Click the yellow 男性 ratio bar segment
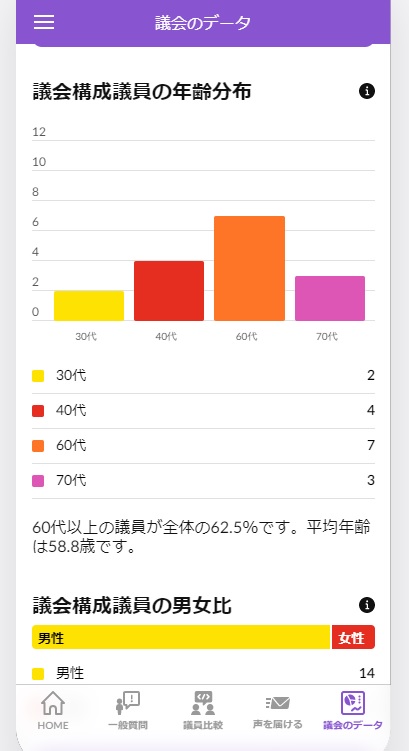Image resolution: width=409 pixels, height=751 pixels. tap(182, 637)
